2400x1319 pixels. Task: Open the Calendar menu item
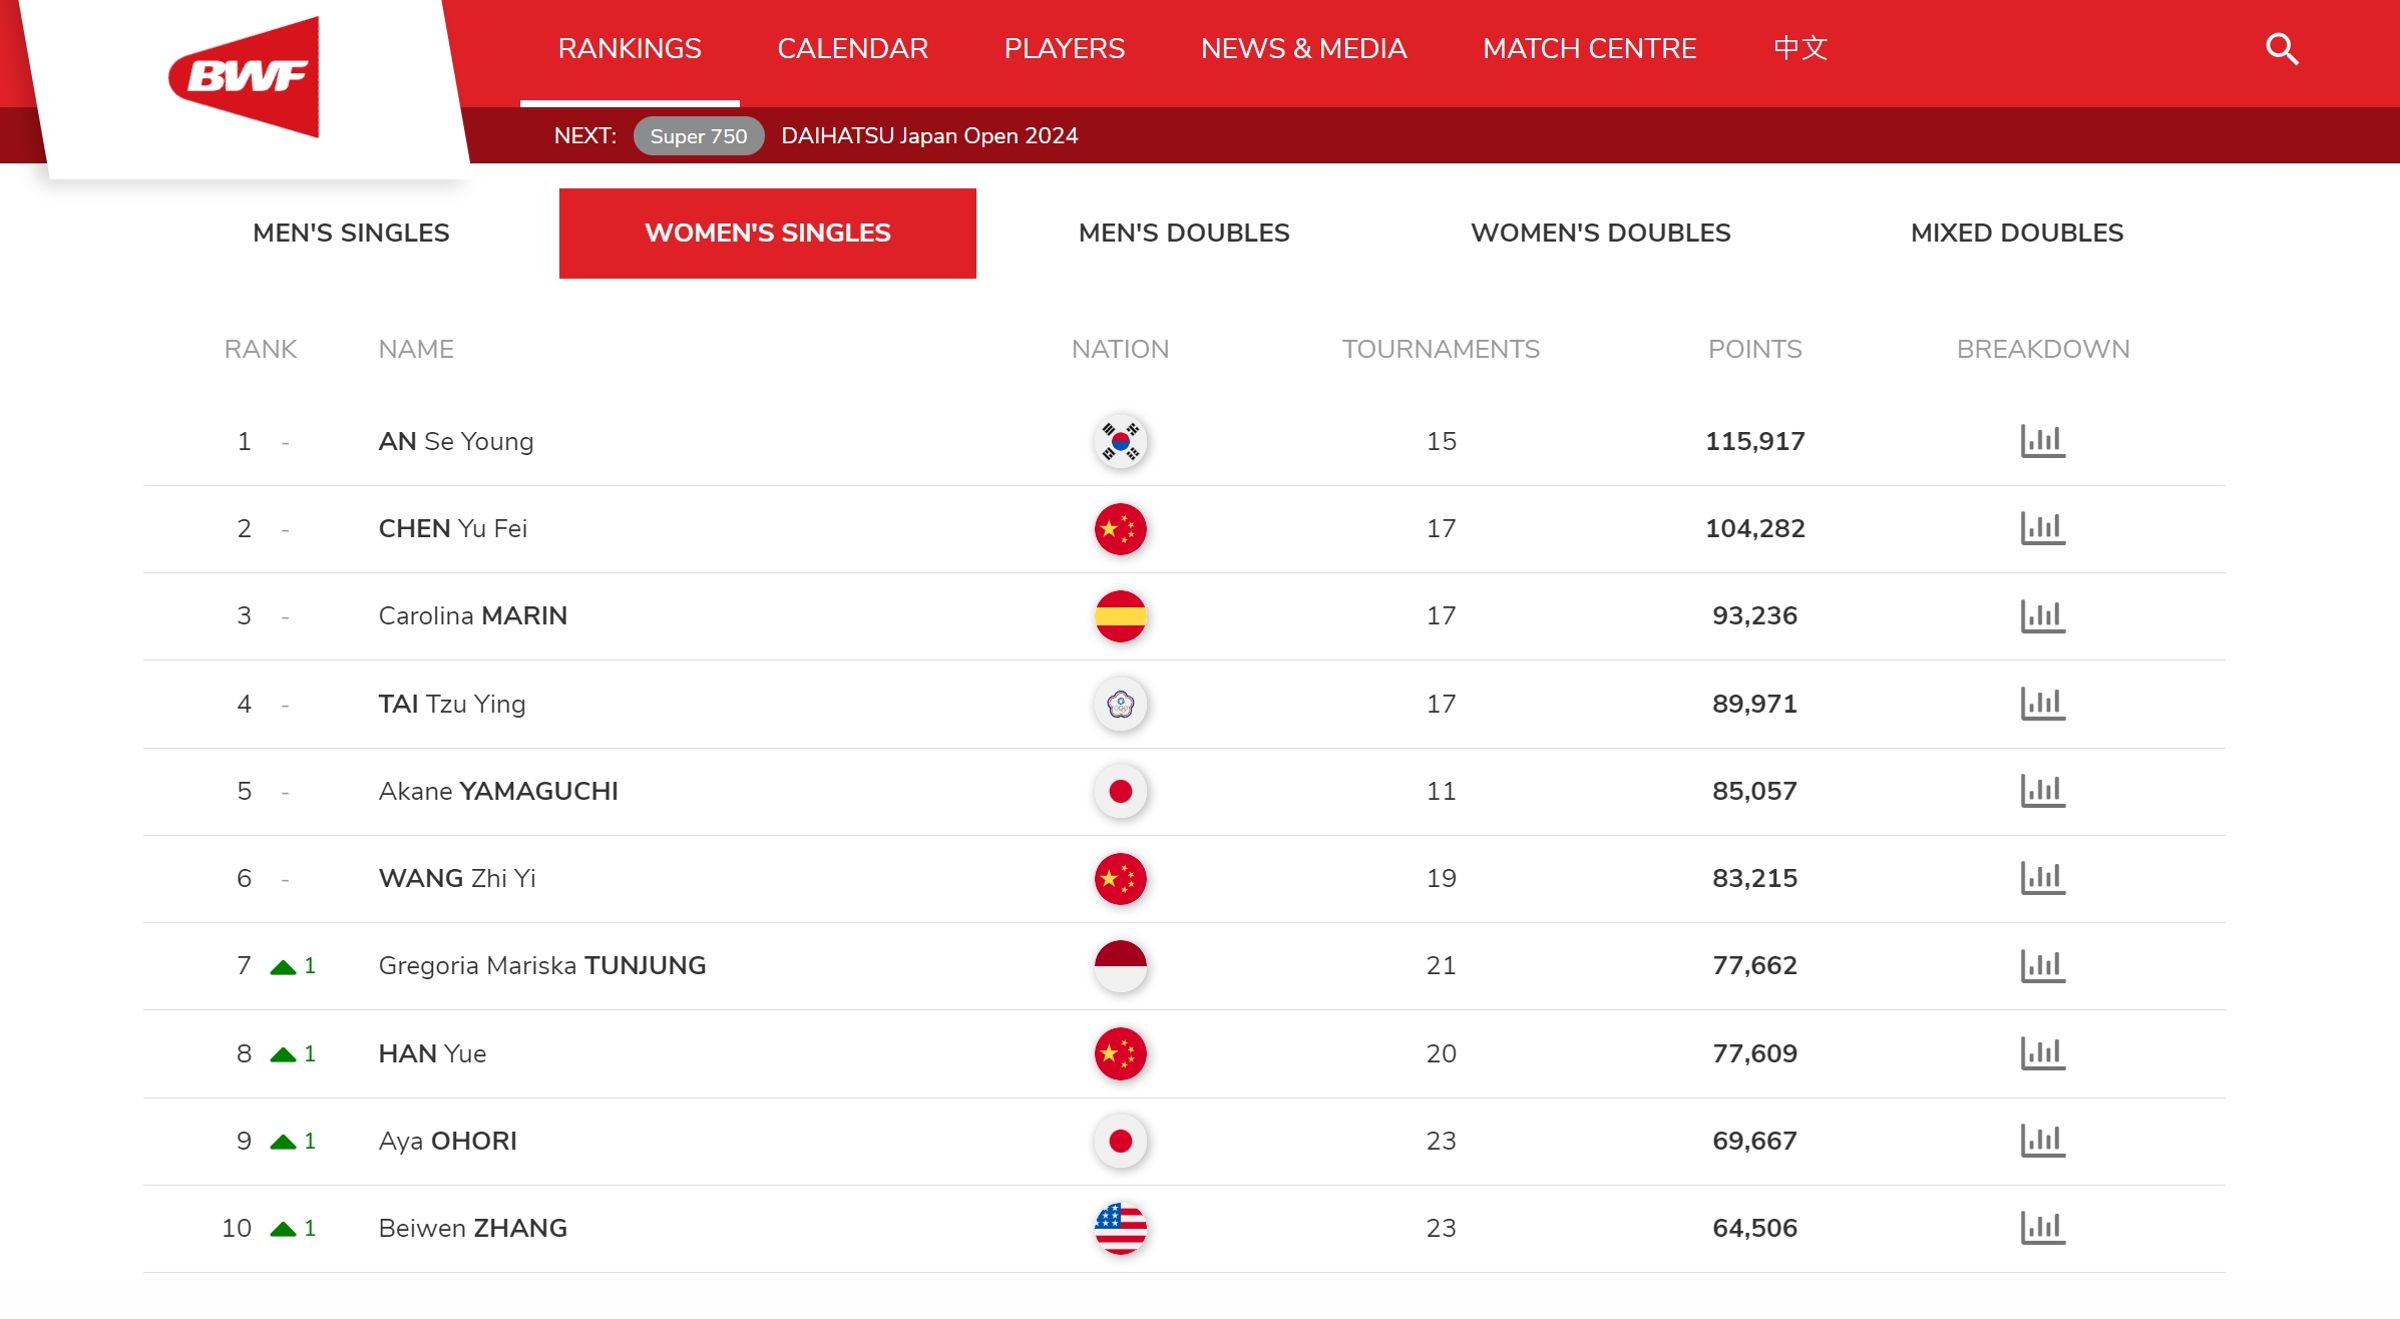pyautogui.click(x=853, y=49)
